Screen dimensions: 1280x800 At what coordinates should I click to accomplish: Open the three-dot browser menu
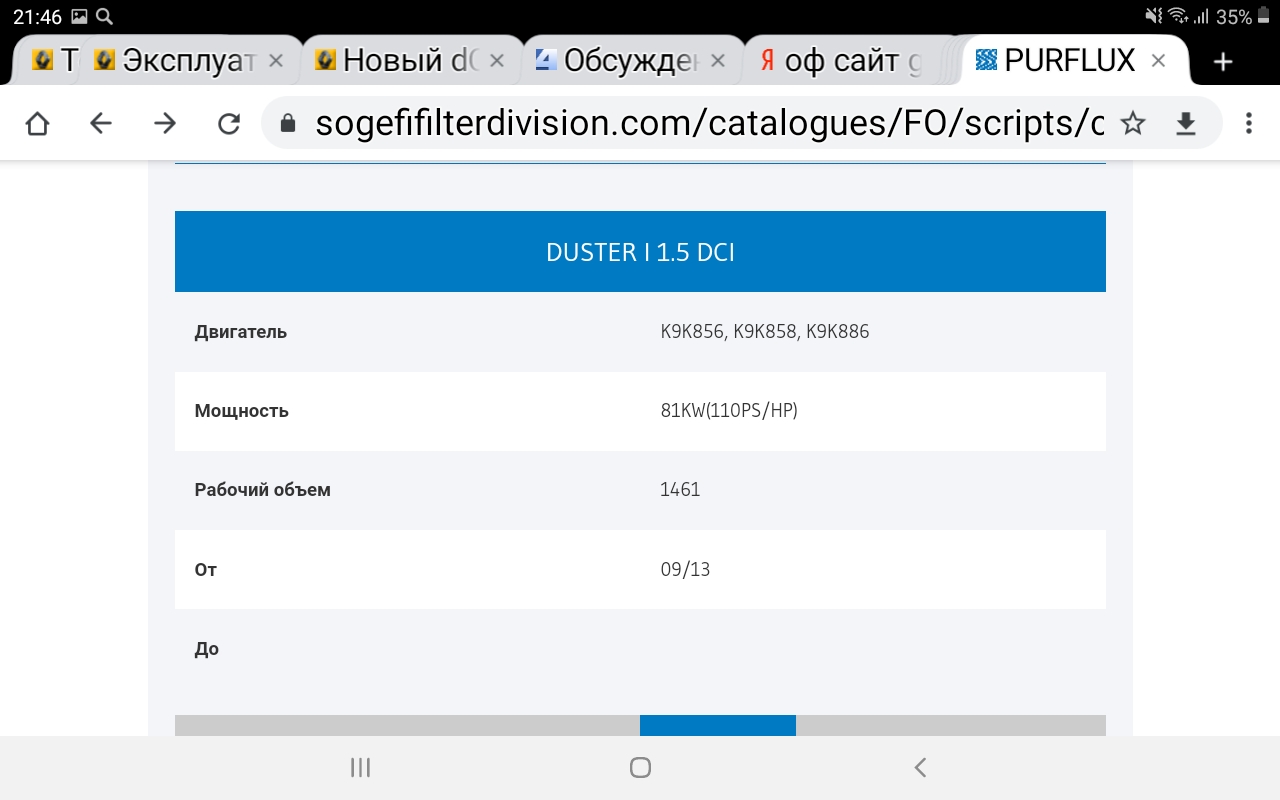(x=1248, y=123)
